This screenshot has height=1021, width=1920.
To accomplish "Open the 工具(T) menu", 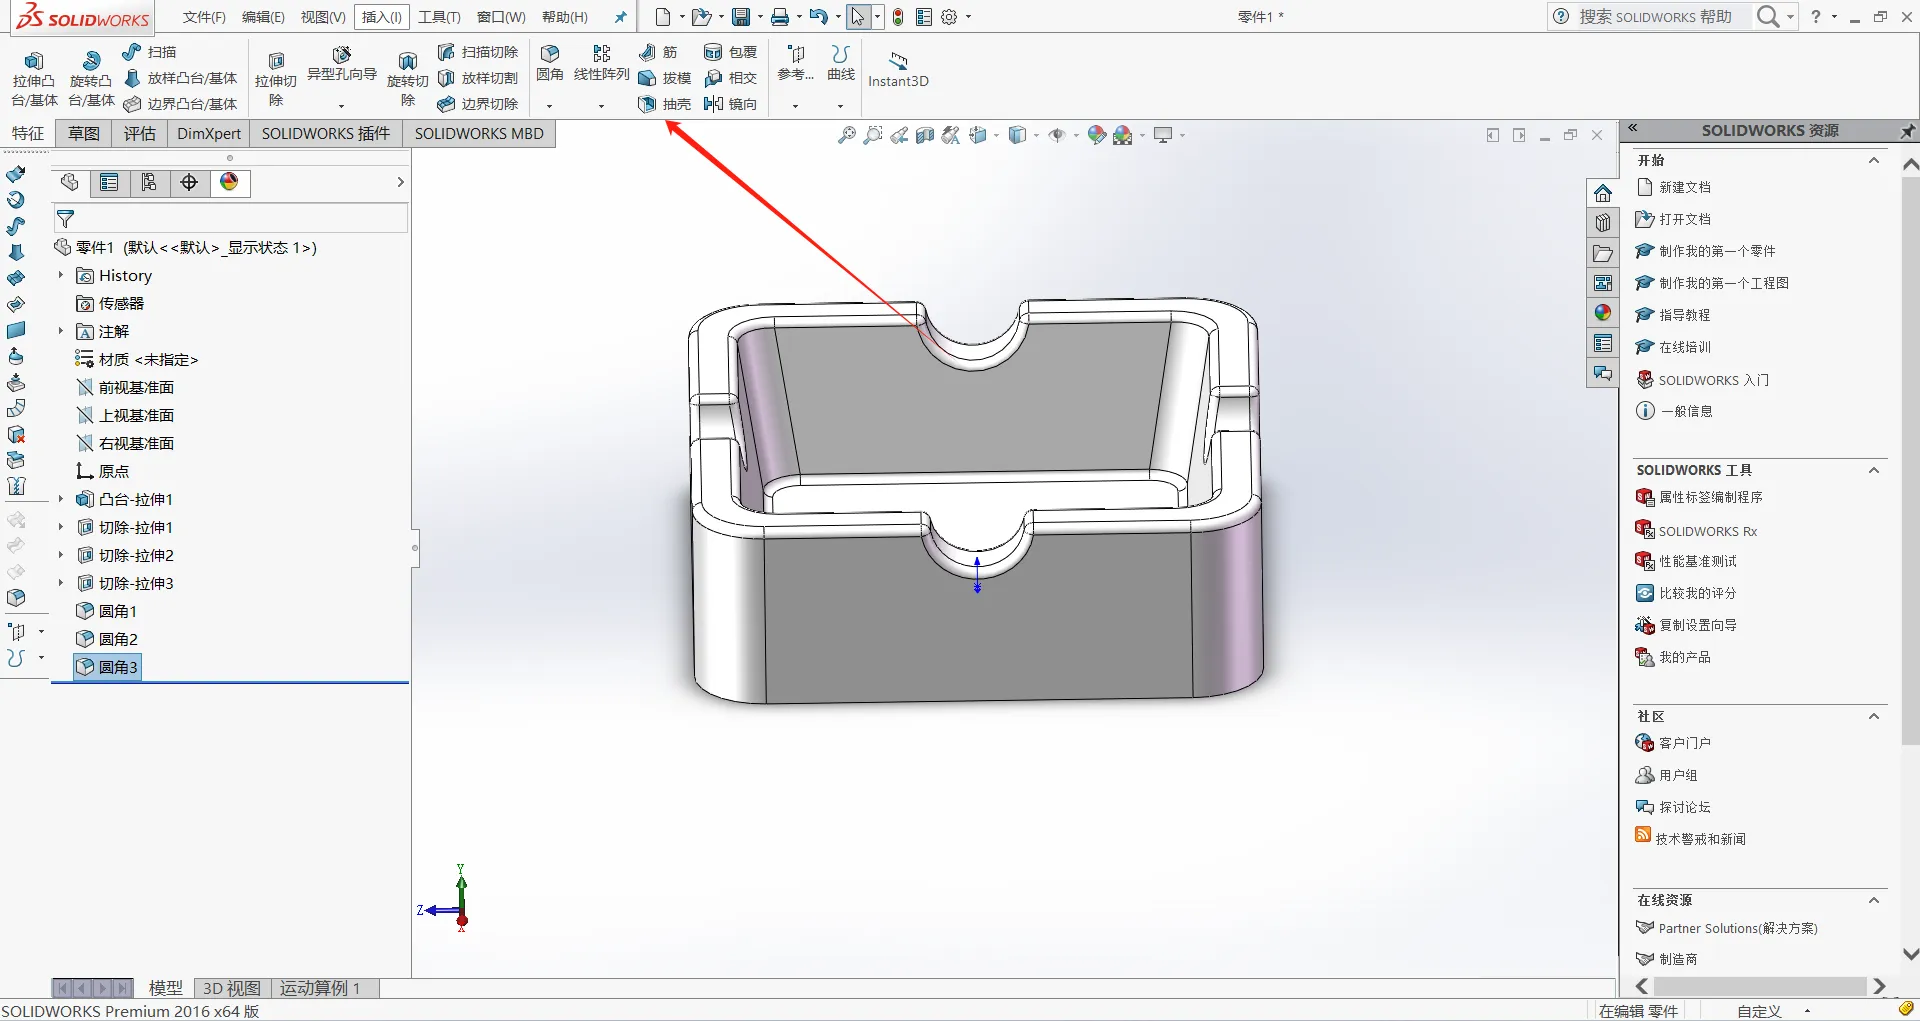I will pos(439,17).
